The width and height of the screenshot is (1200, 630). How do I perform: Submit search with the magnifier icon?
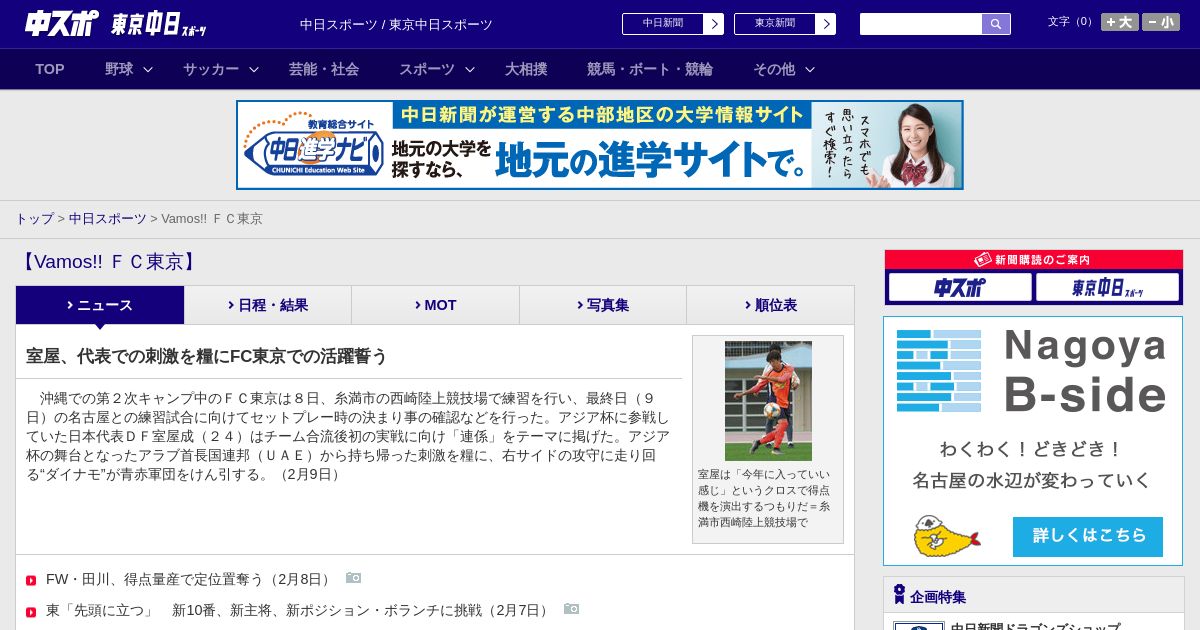pyautogui.click(x=996, y=24)
